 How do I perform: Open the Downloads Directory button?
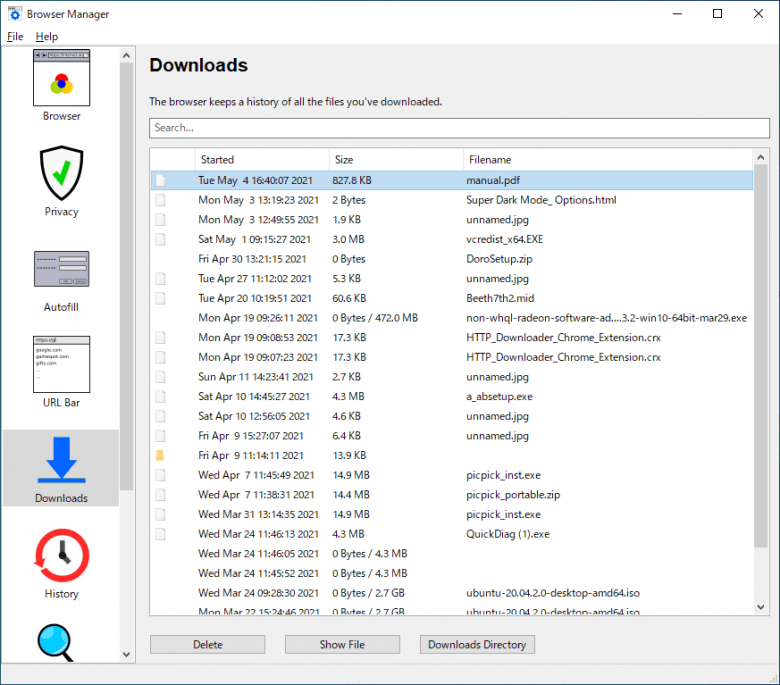click(477, 644)
